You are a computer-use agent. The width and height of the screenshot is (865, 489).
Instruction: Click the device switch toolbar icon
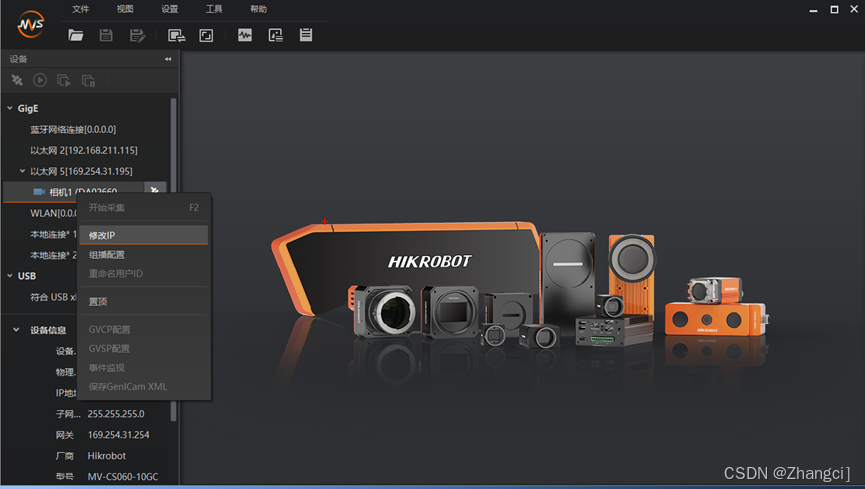[x=177, y=35]
